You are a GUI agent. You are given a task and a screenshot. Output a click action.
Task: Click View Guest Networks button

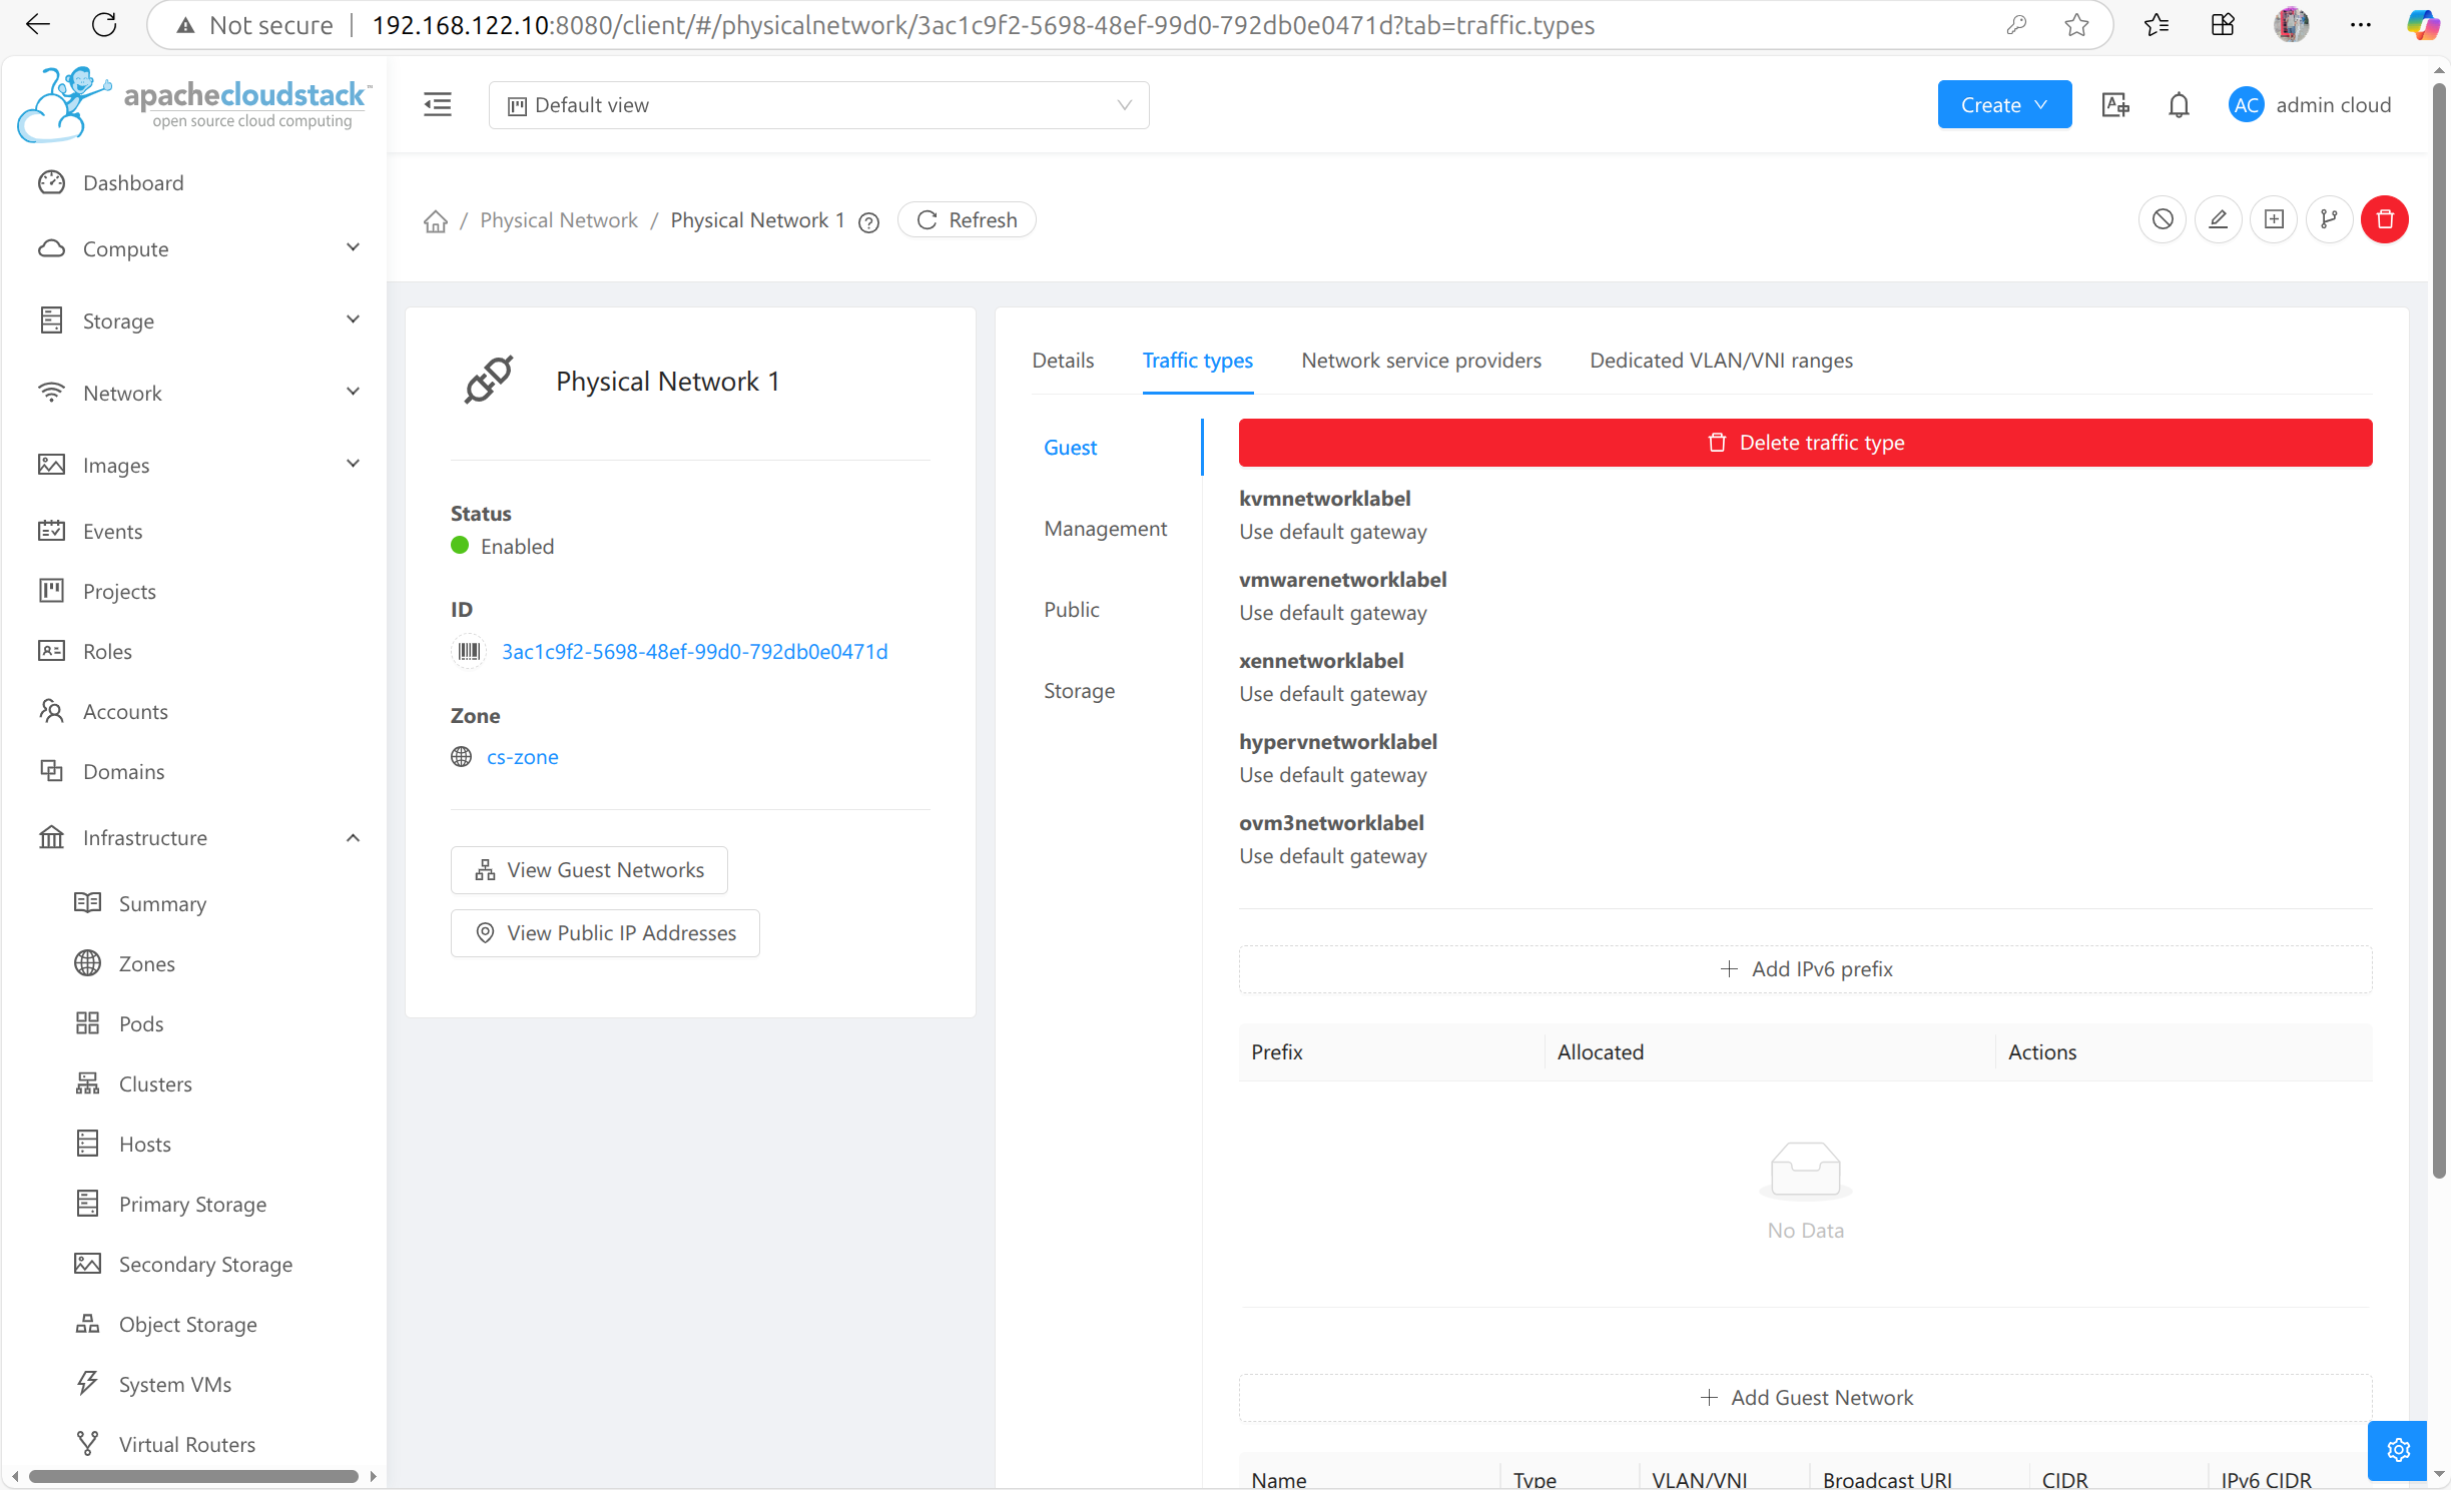[588, 869]
